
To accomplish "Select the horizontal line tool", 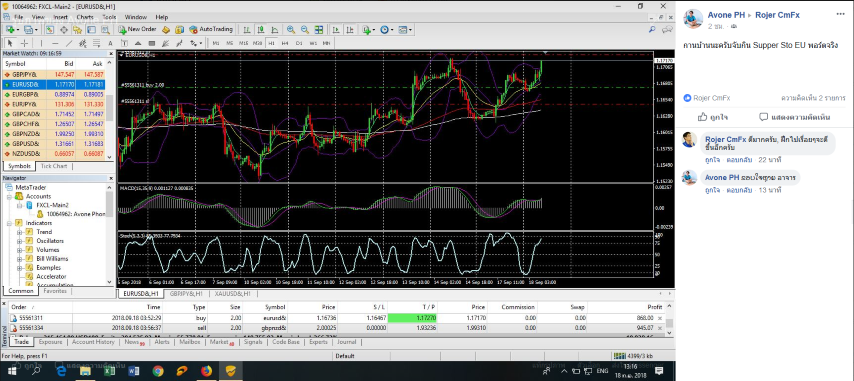I will 55,43.
